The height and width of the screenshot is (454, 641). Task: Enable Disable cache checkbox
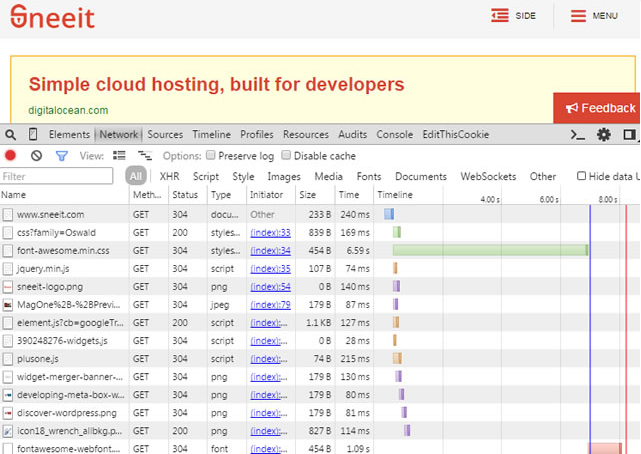tap(286, 155)
